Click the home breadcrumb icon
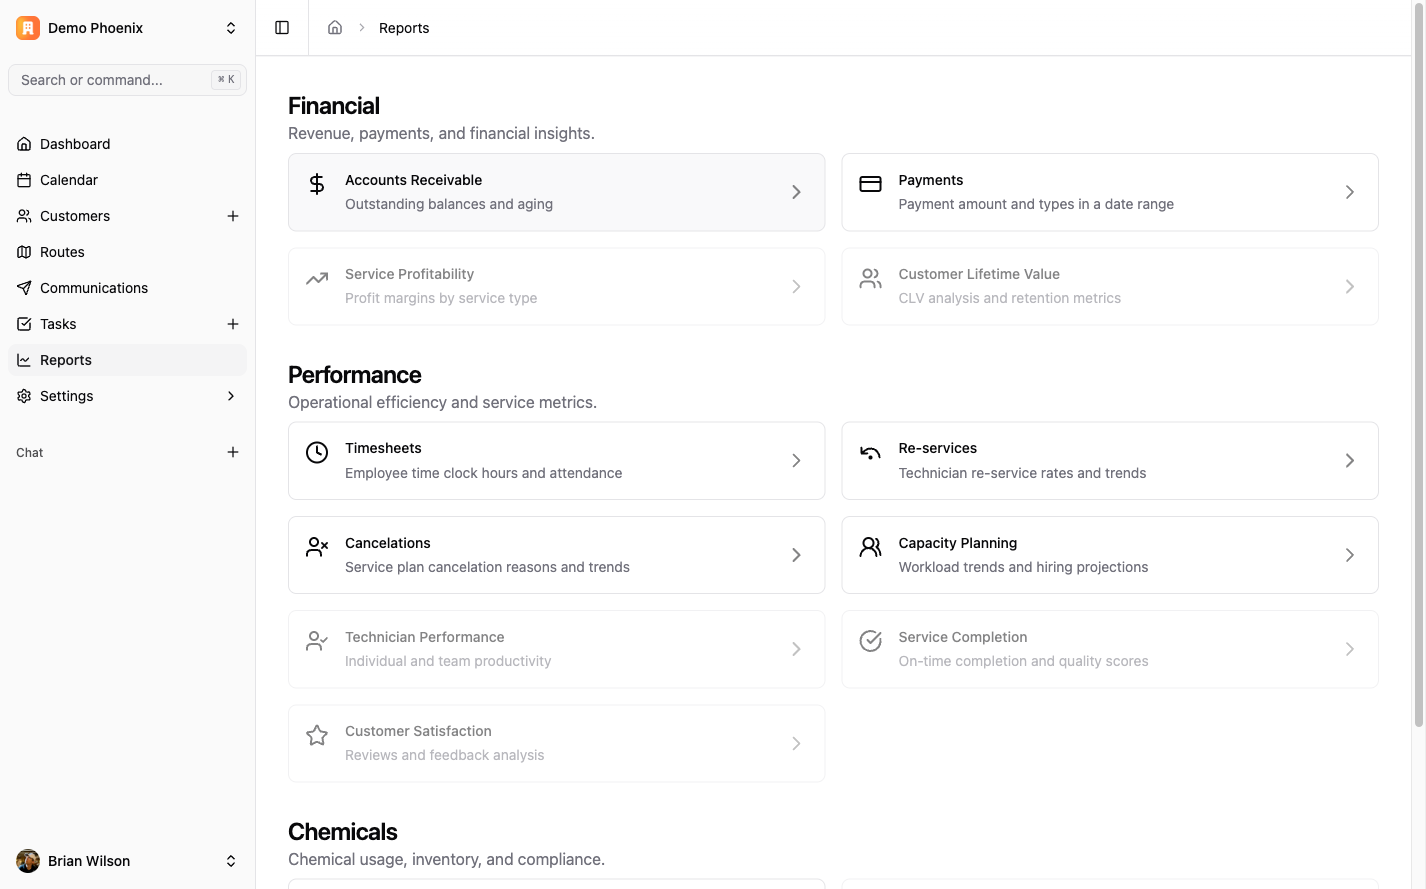 coord(335,28)
